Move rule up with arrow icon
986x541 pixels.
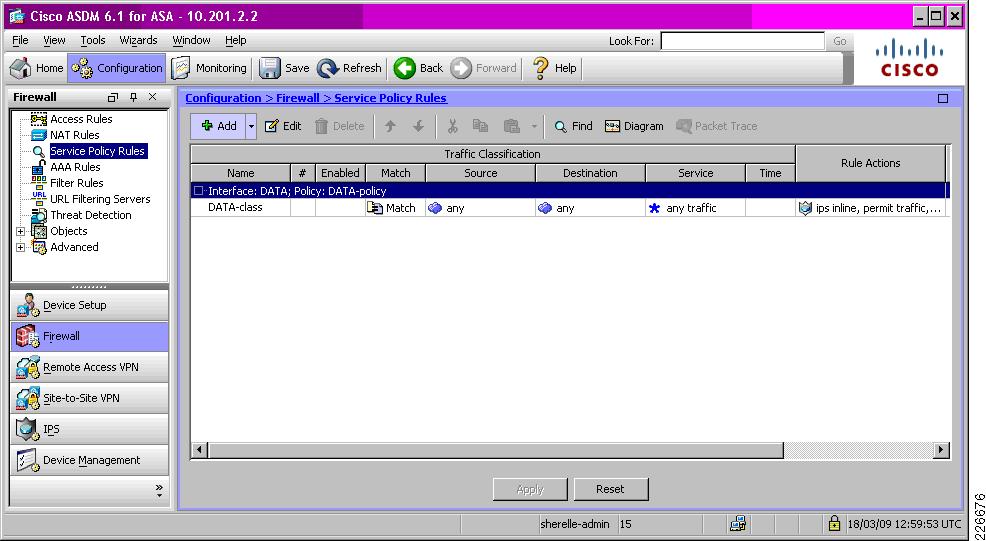click(x=390, y=126)
